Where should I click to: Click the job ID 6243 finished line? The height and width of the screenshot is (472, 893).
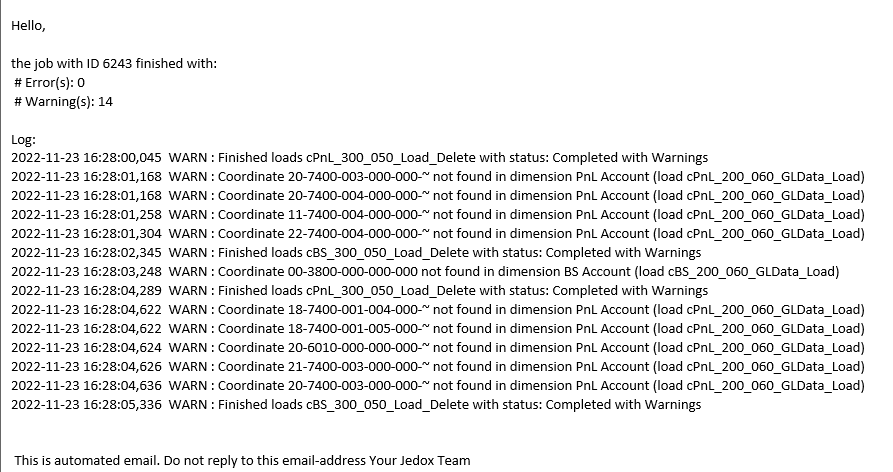114,64
